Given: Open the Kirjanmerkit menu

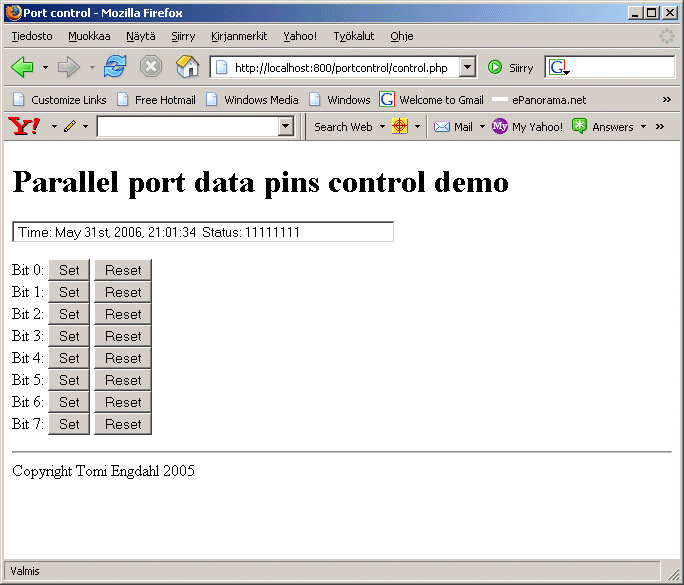Looking at the screenshot, I should [239, 36].
